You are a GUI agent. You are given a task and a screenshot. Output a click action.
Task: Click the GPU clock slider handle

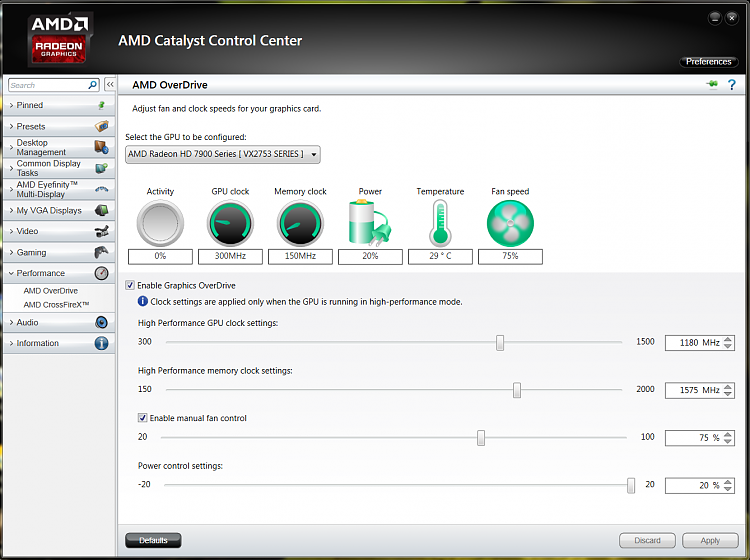point(500,342)
